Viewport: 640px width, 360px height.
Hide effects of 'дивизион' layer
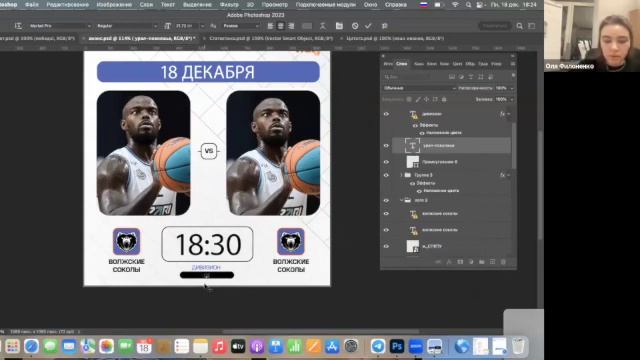(x=416, y=125)
